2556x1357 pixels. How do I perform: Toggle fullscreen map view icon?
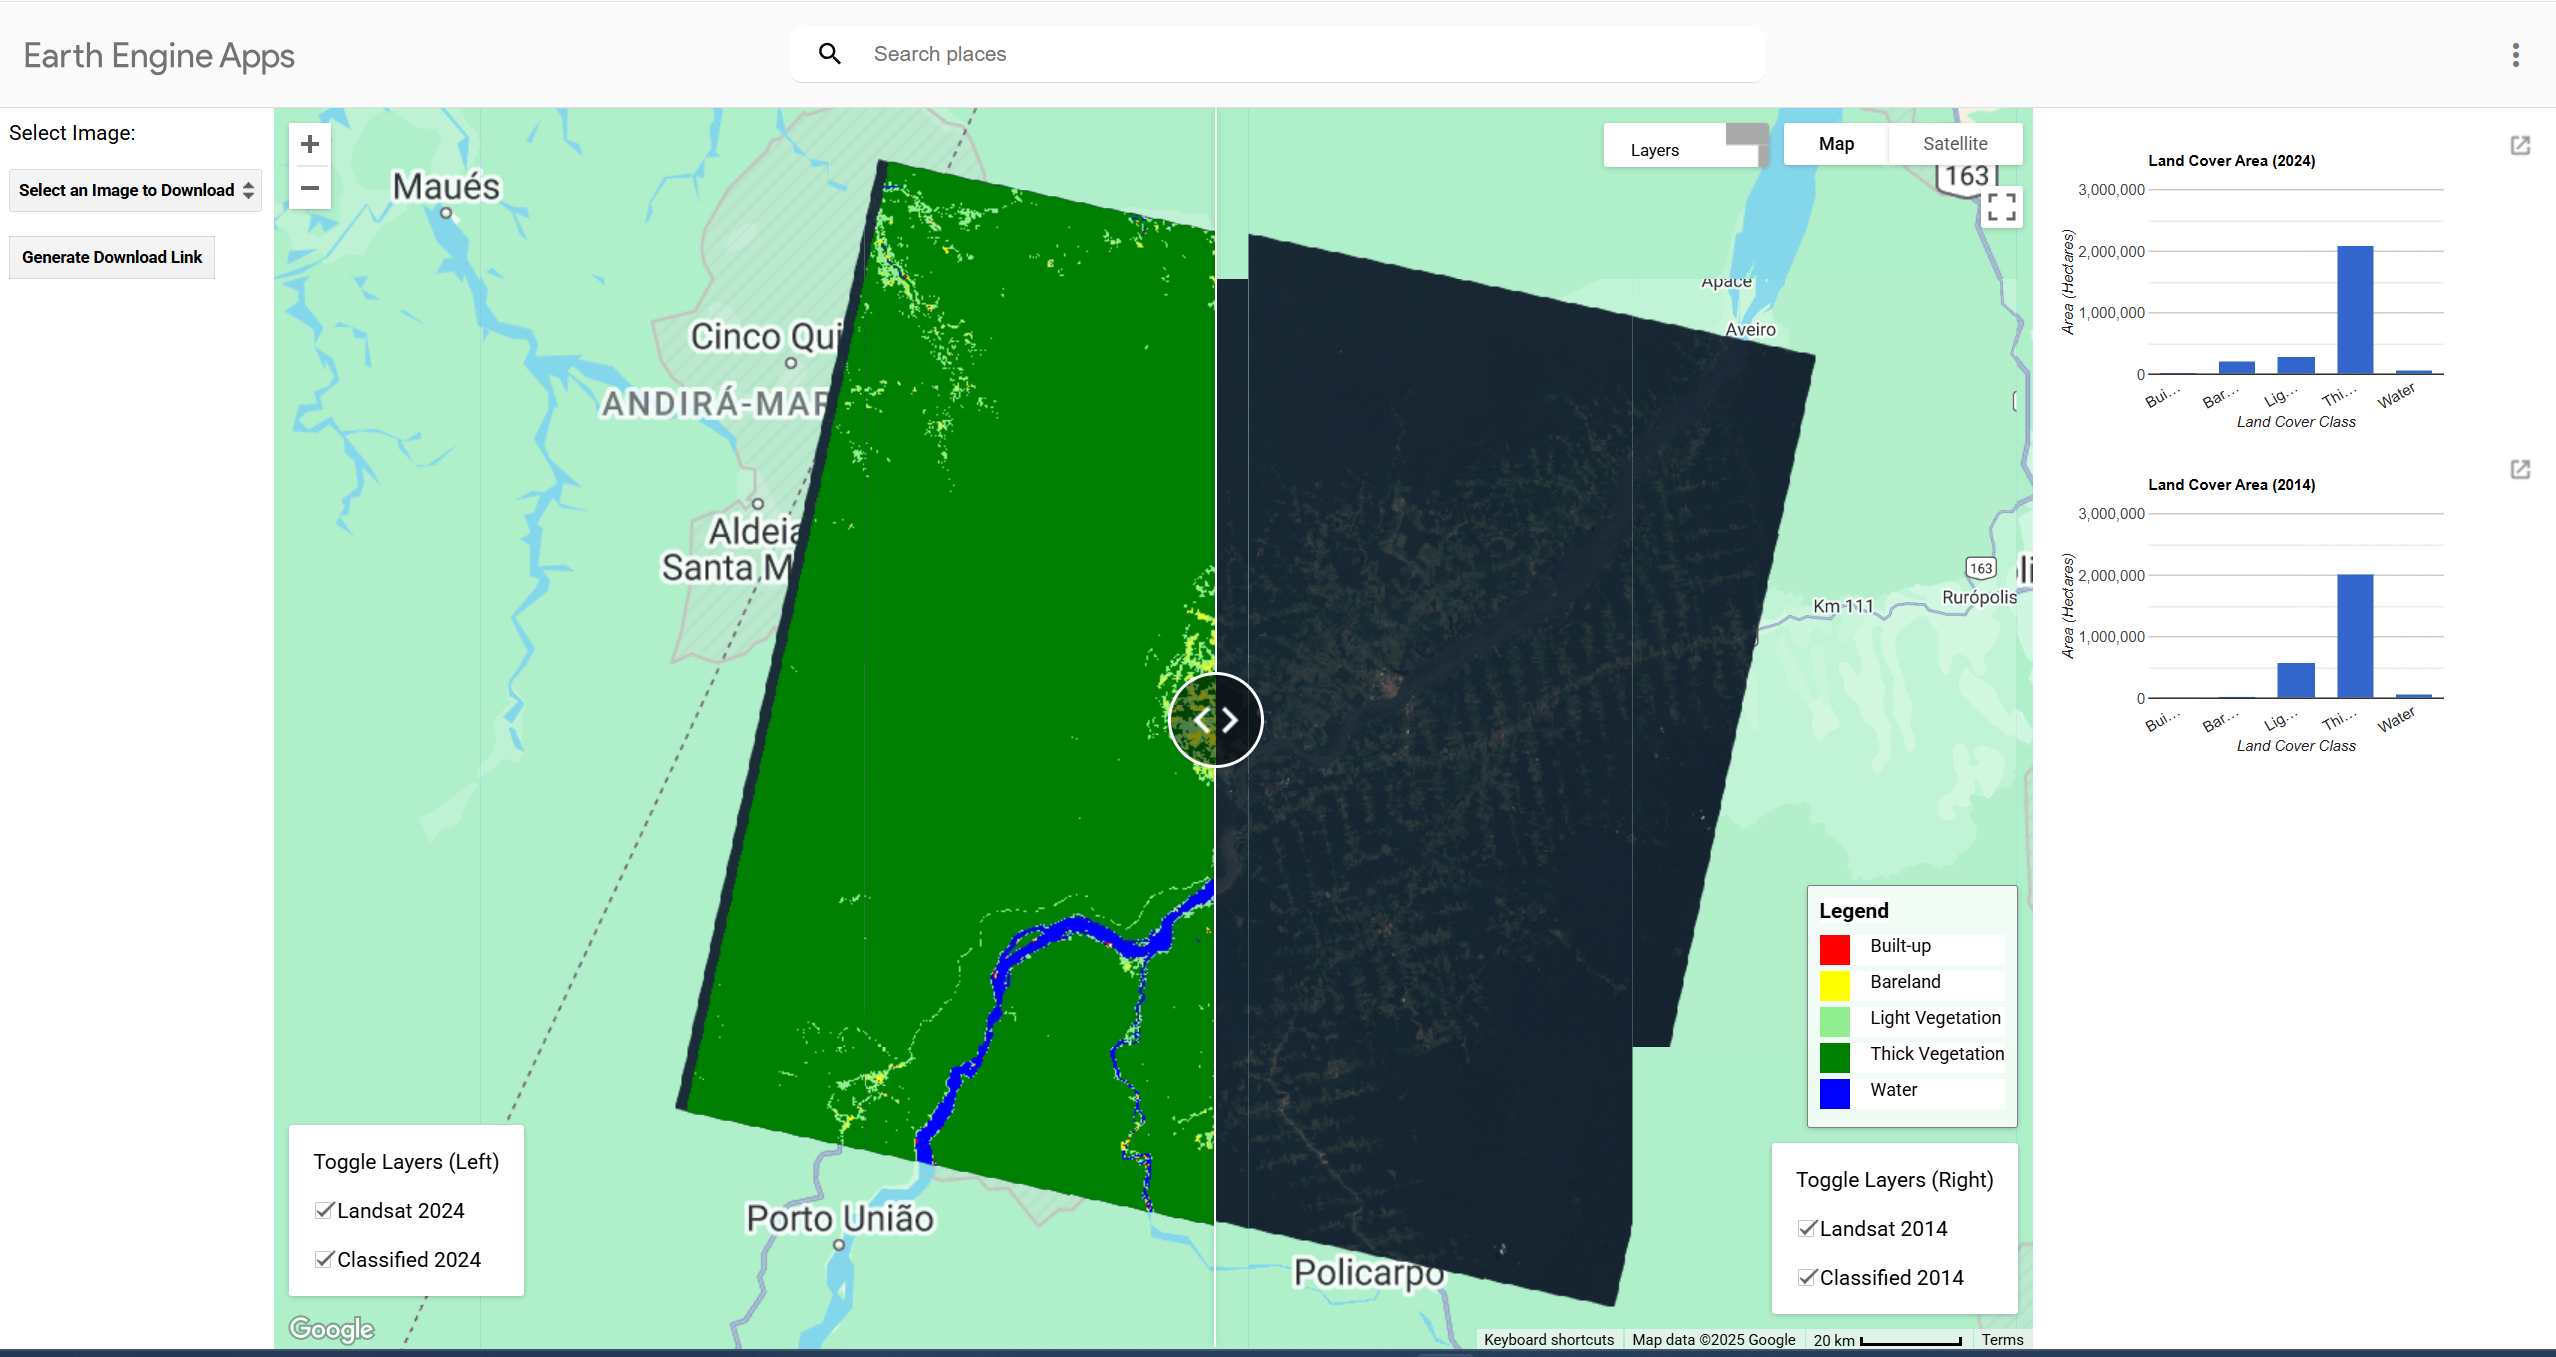(2003, 206)
